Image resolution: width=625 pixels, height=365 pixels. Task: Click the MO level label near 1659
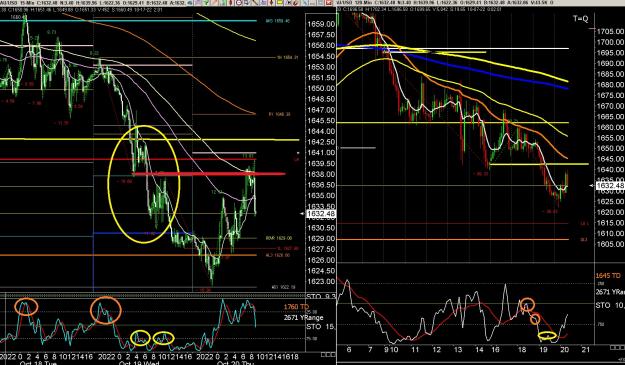click(x=278, y=21)
